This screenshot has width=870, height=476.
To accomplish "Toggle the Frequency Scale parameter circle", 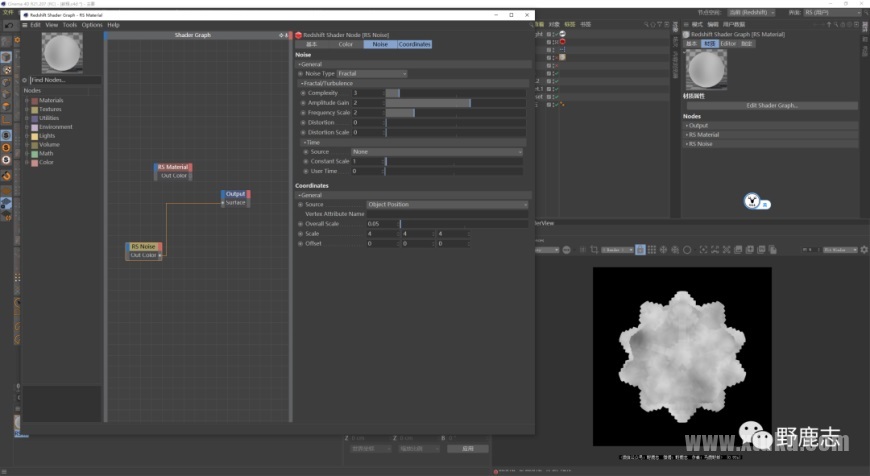I will [303, 113].
